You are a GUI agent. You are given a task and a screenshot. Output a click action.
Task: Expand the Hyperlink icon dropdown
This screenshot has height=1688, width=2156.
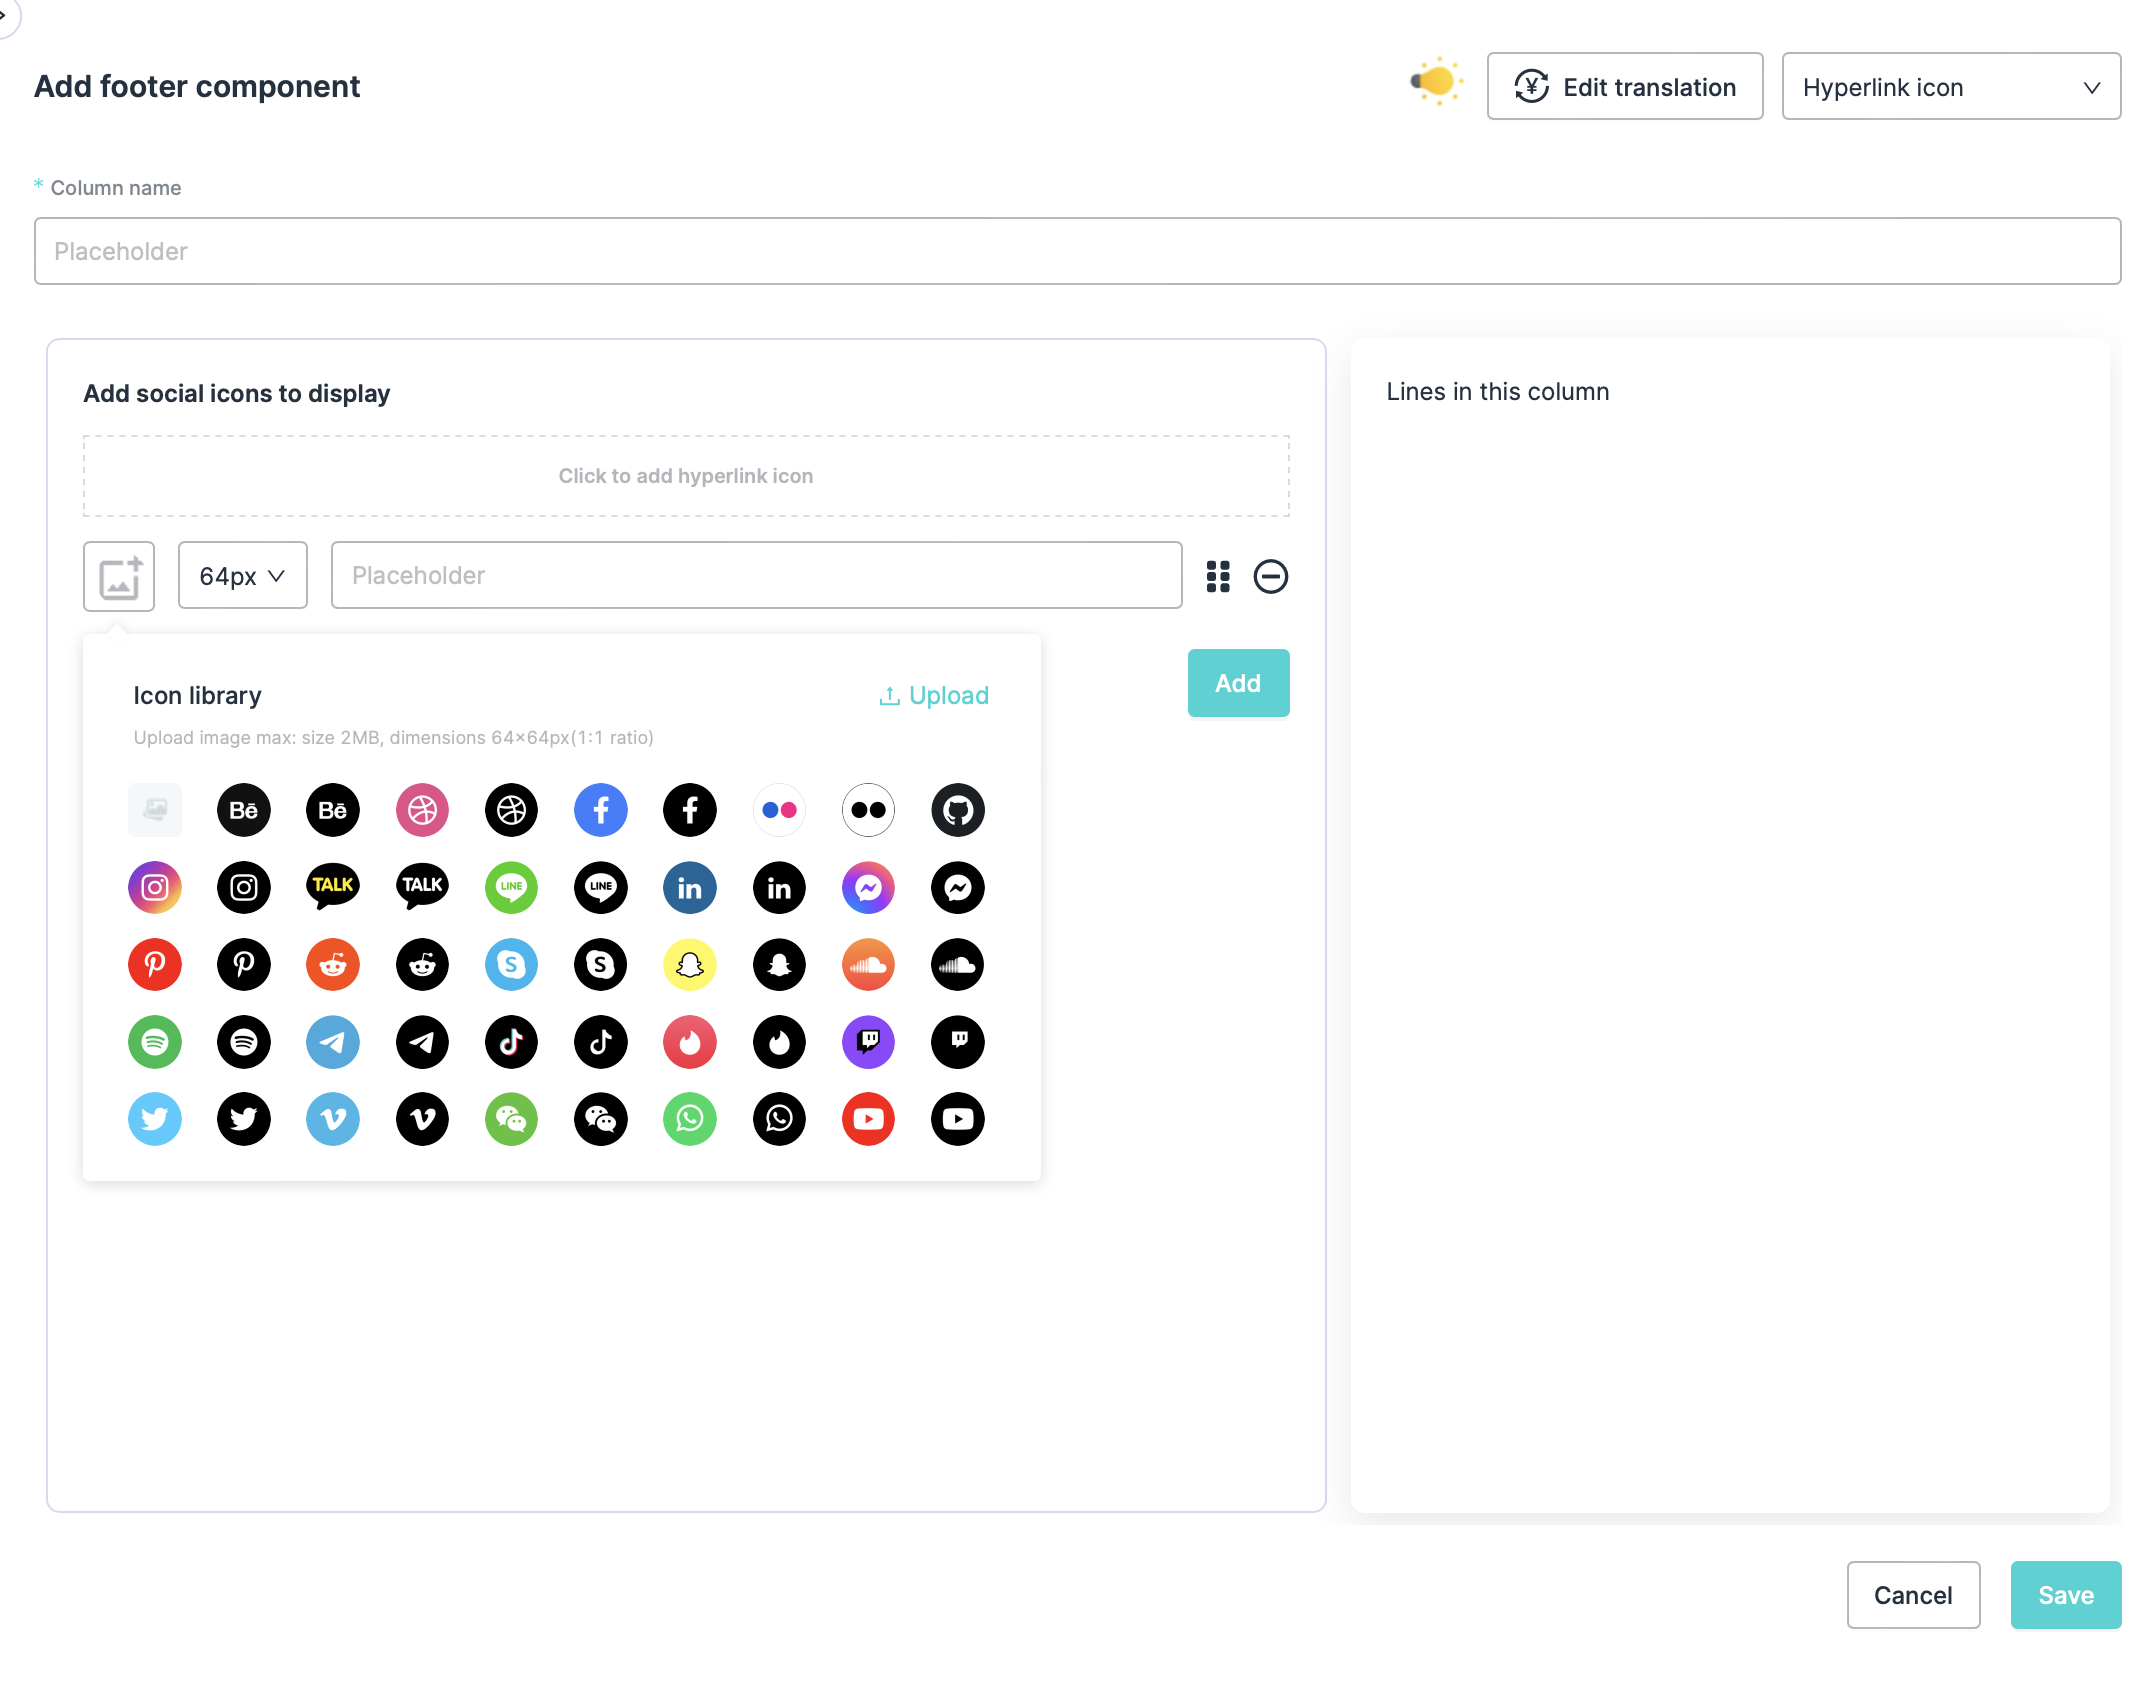point(1950,87)
